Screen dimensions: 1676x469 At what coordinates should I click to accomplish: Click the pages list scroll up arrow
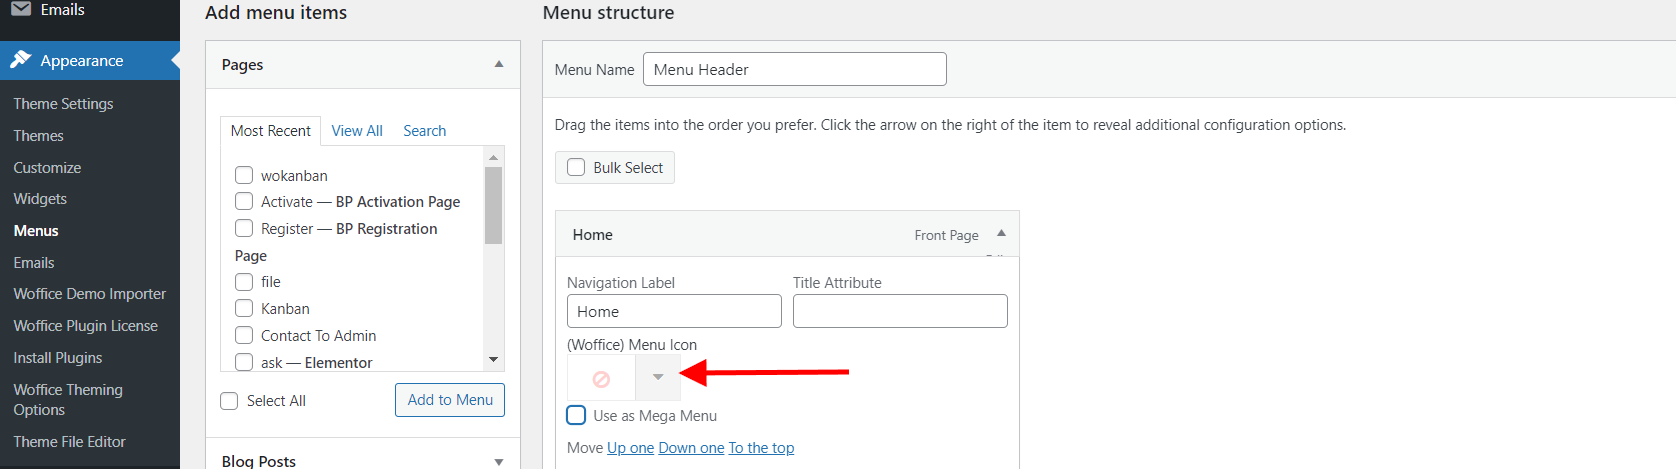[x=493, y=157]
